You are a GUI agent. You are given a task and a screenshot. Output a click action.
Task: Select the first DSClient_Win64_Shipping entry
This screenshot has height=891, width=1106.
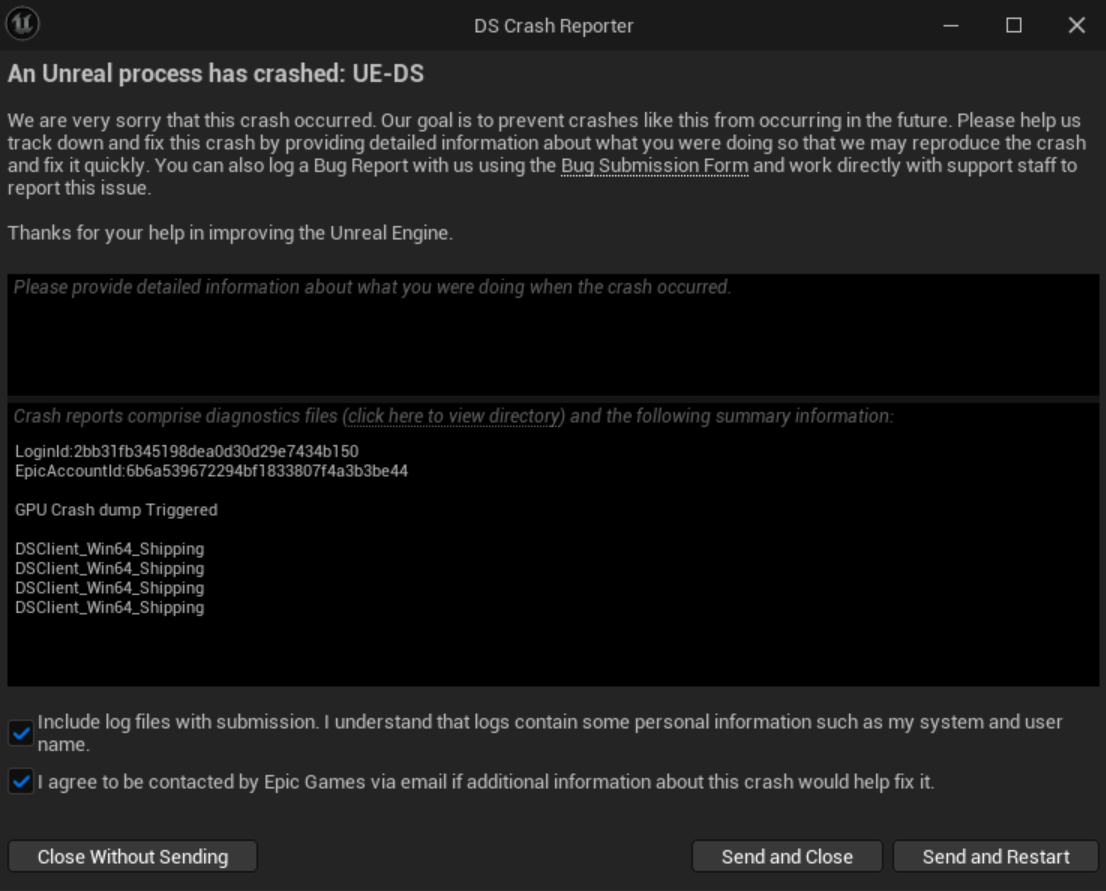[109, 549]
